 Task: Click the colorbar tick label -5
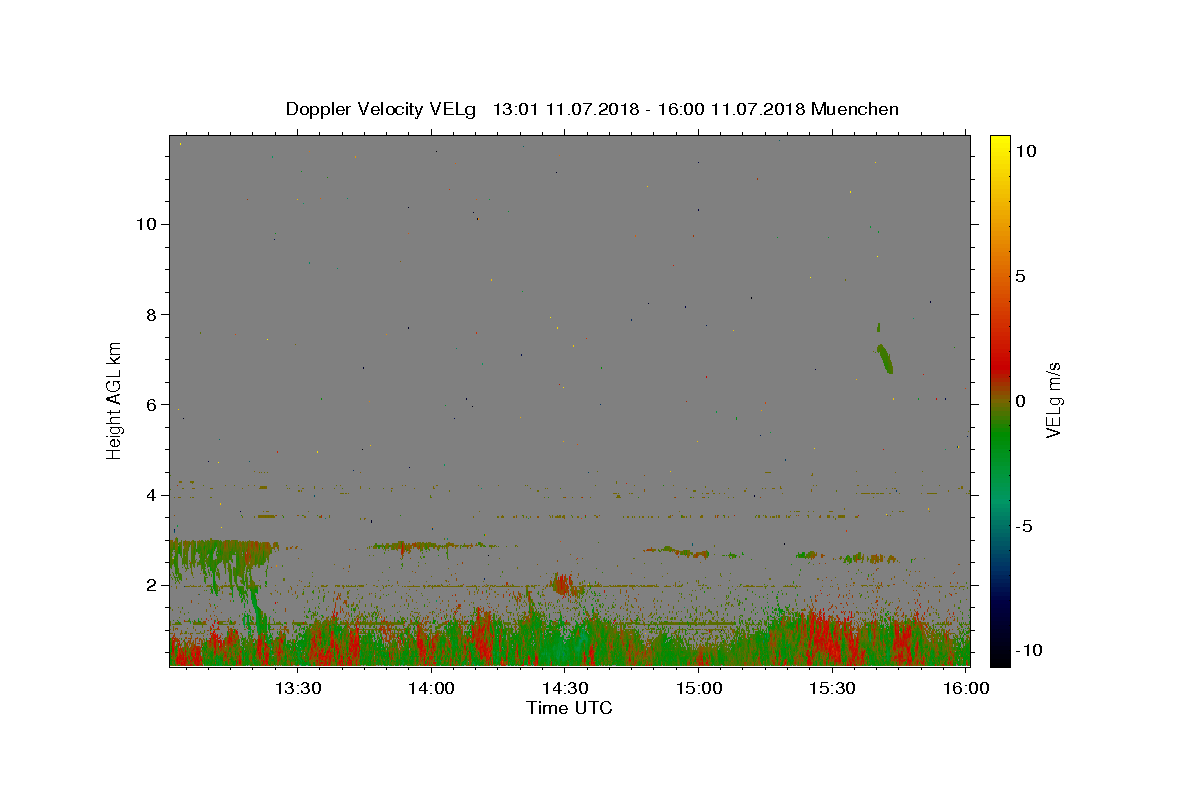1023,526
